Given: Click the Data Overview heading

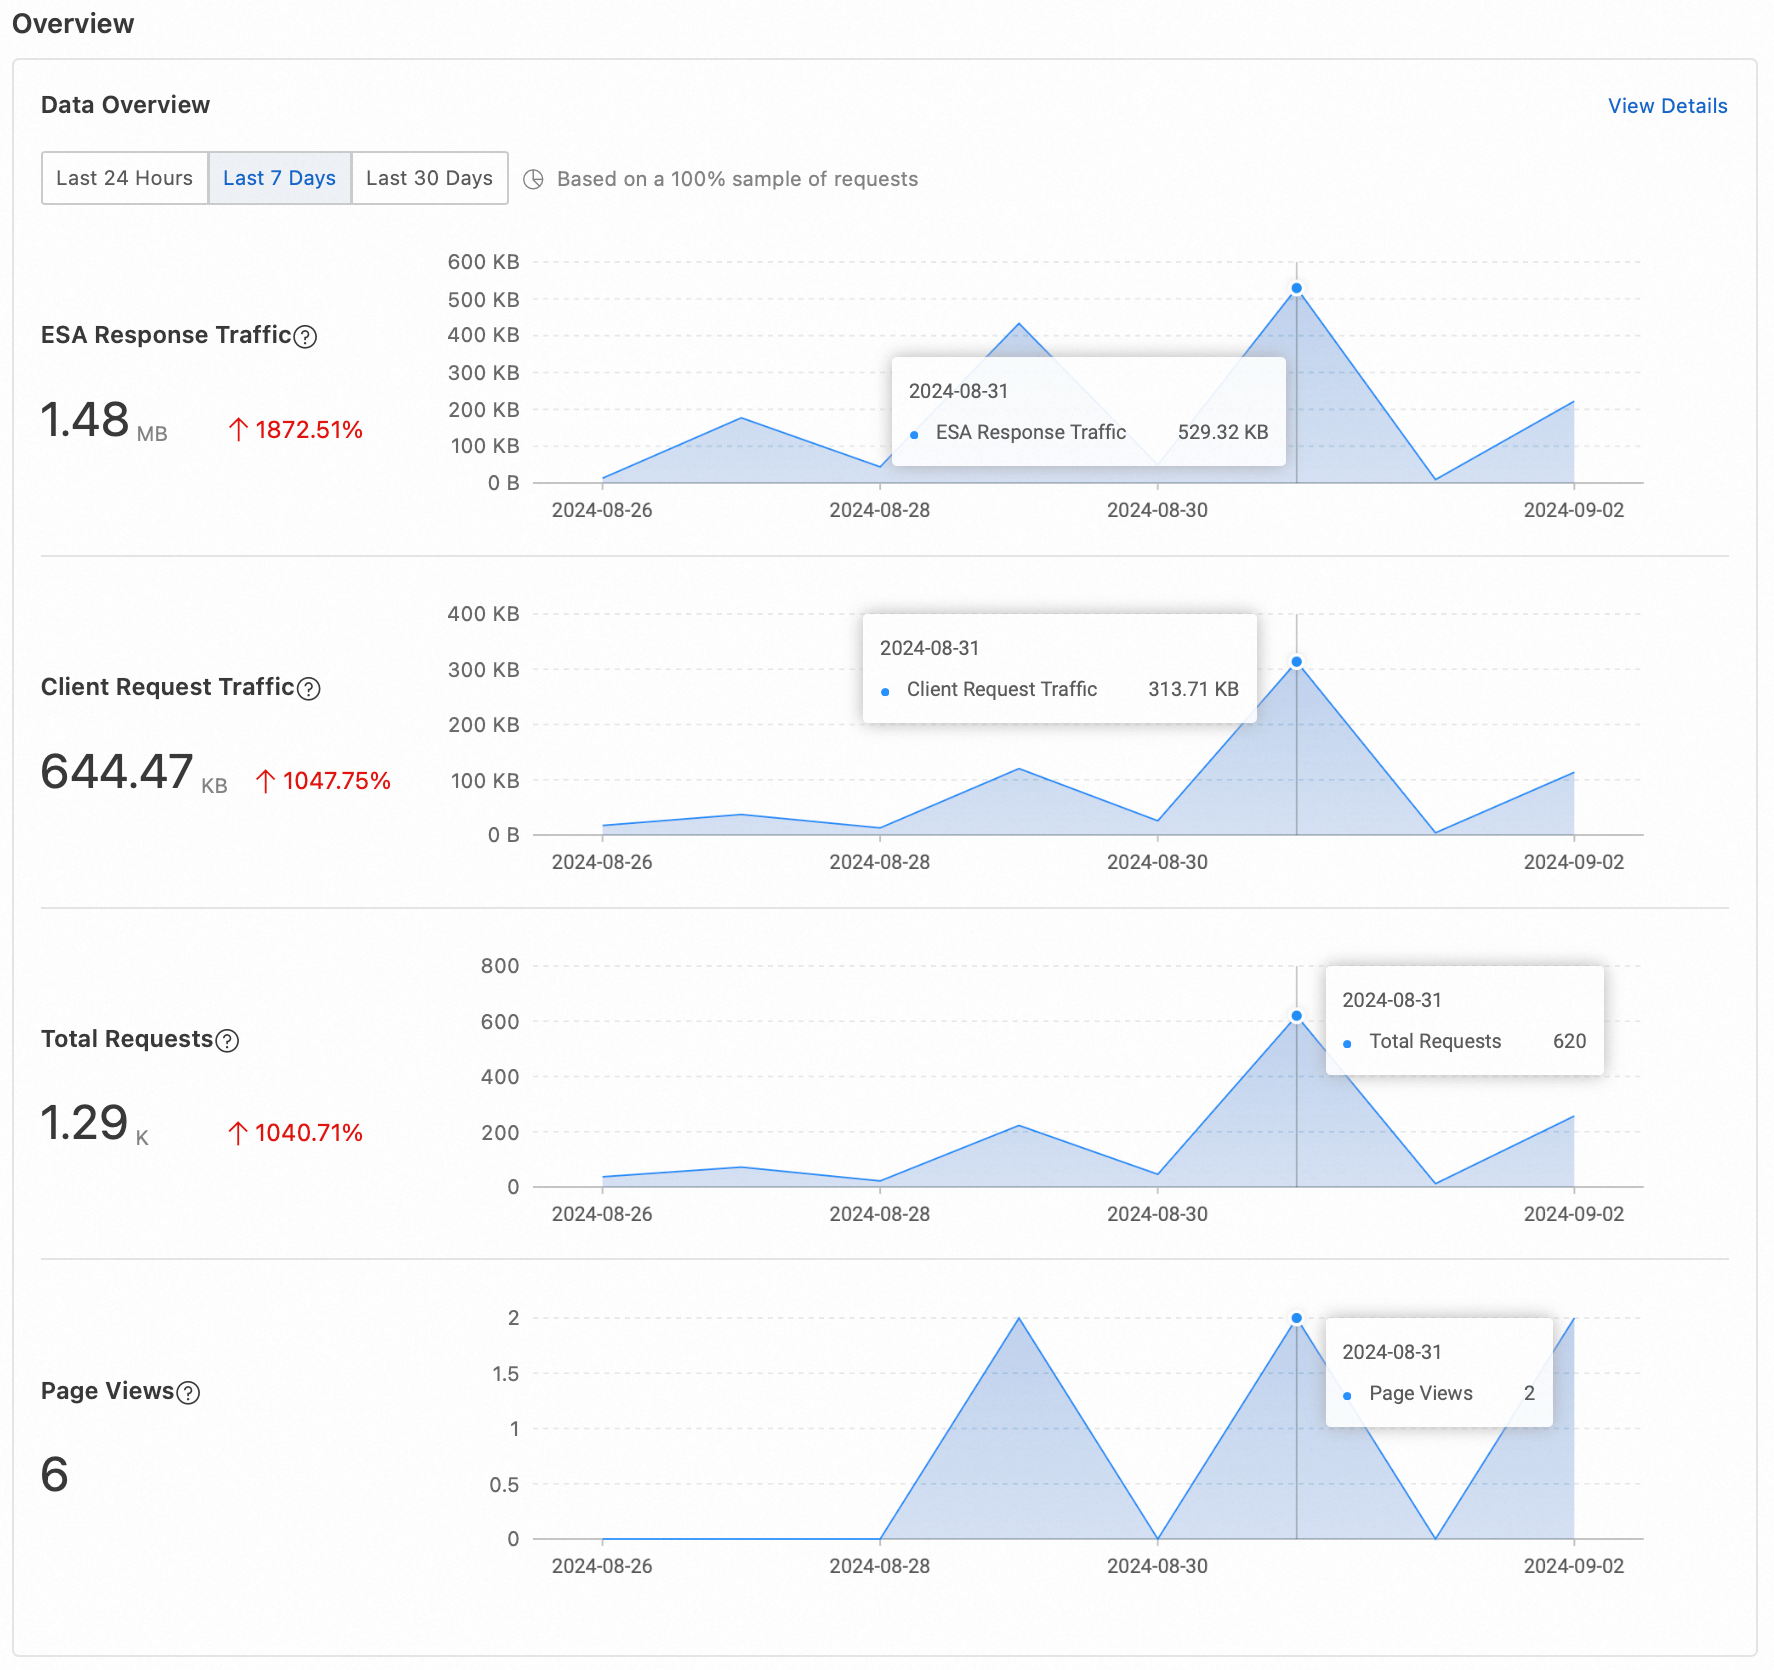Looking at the screenshot, I should click(125, 105).
